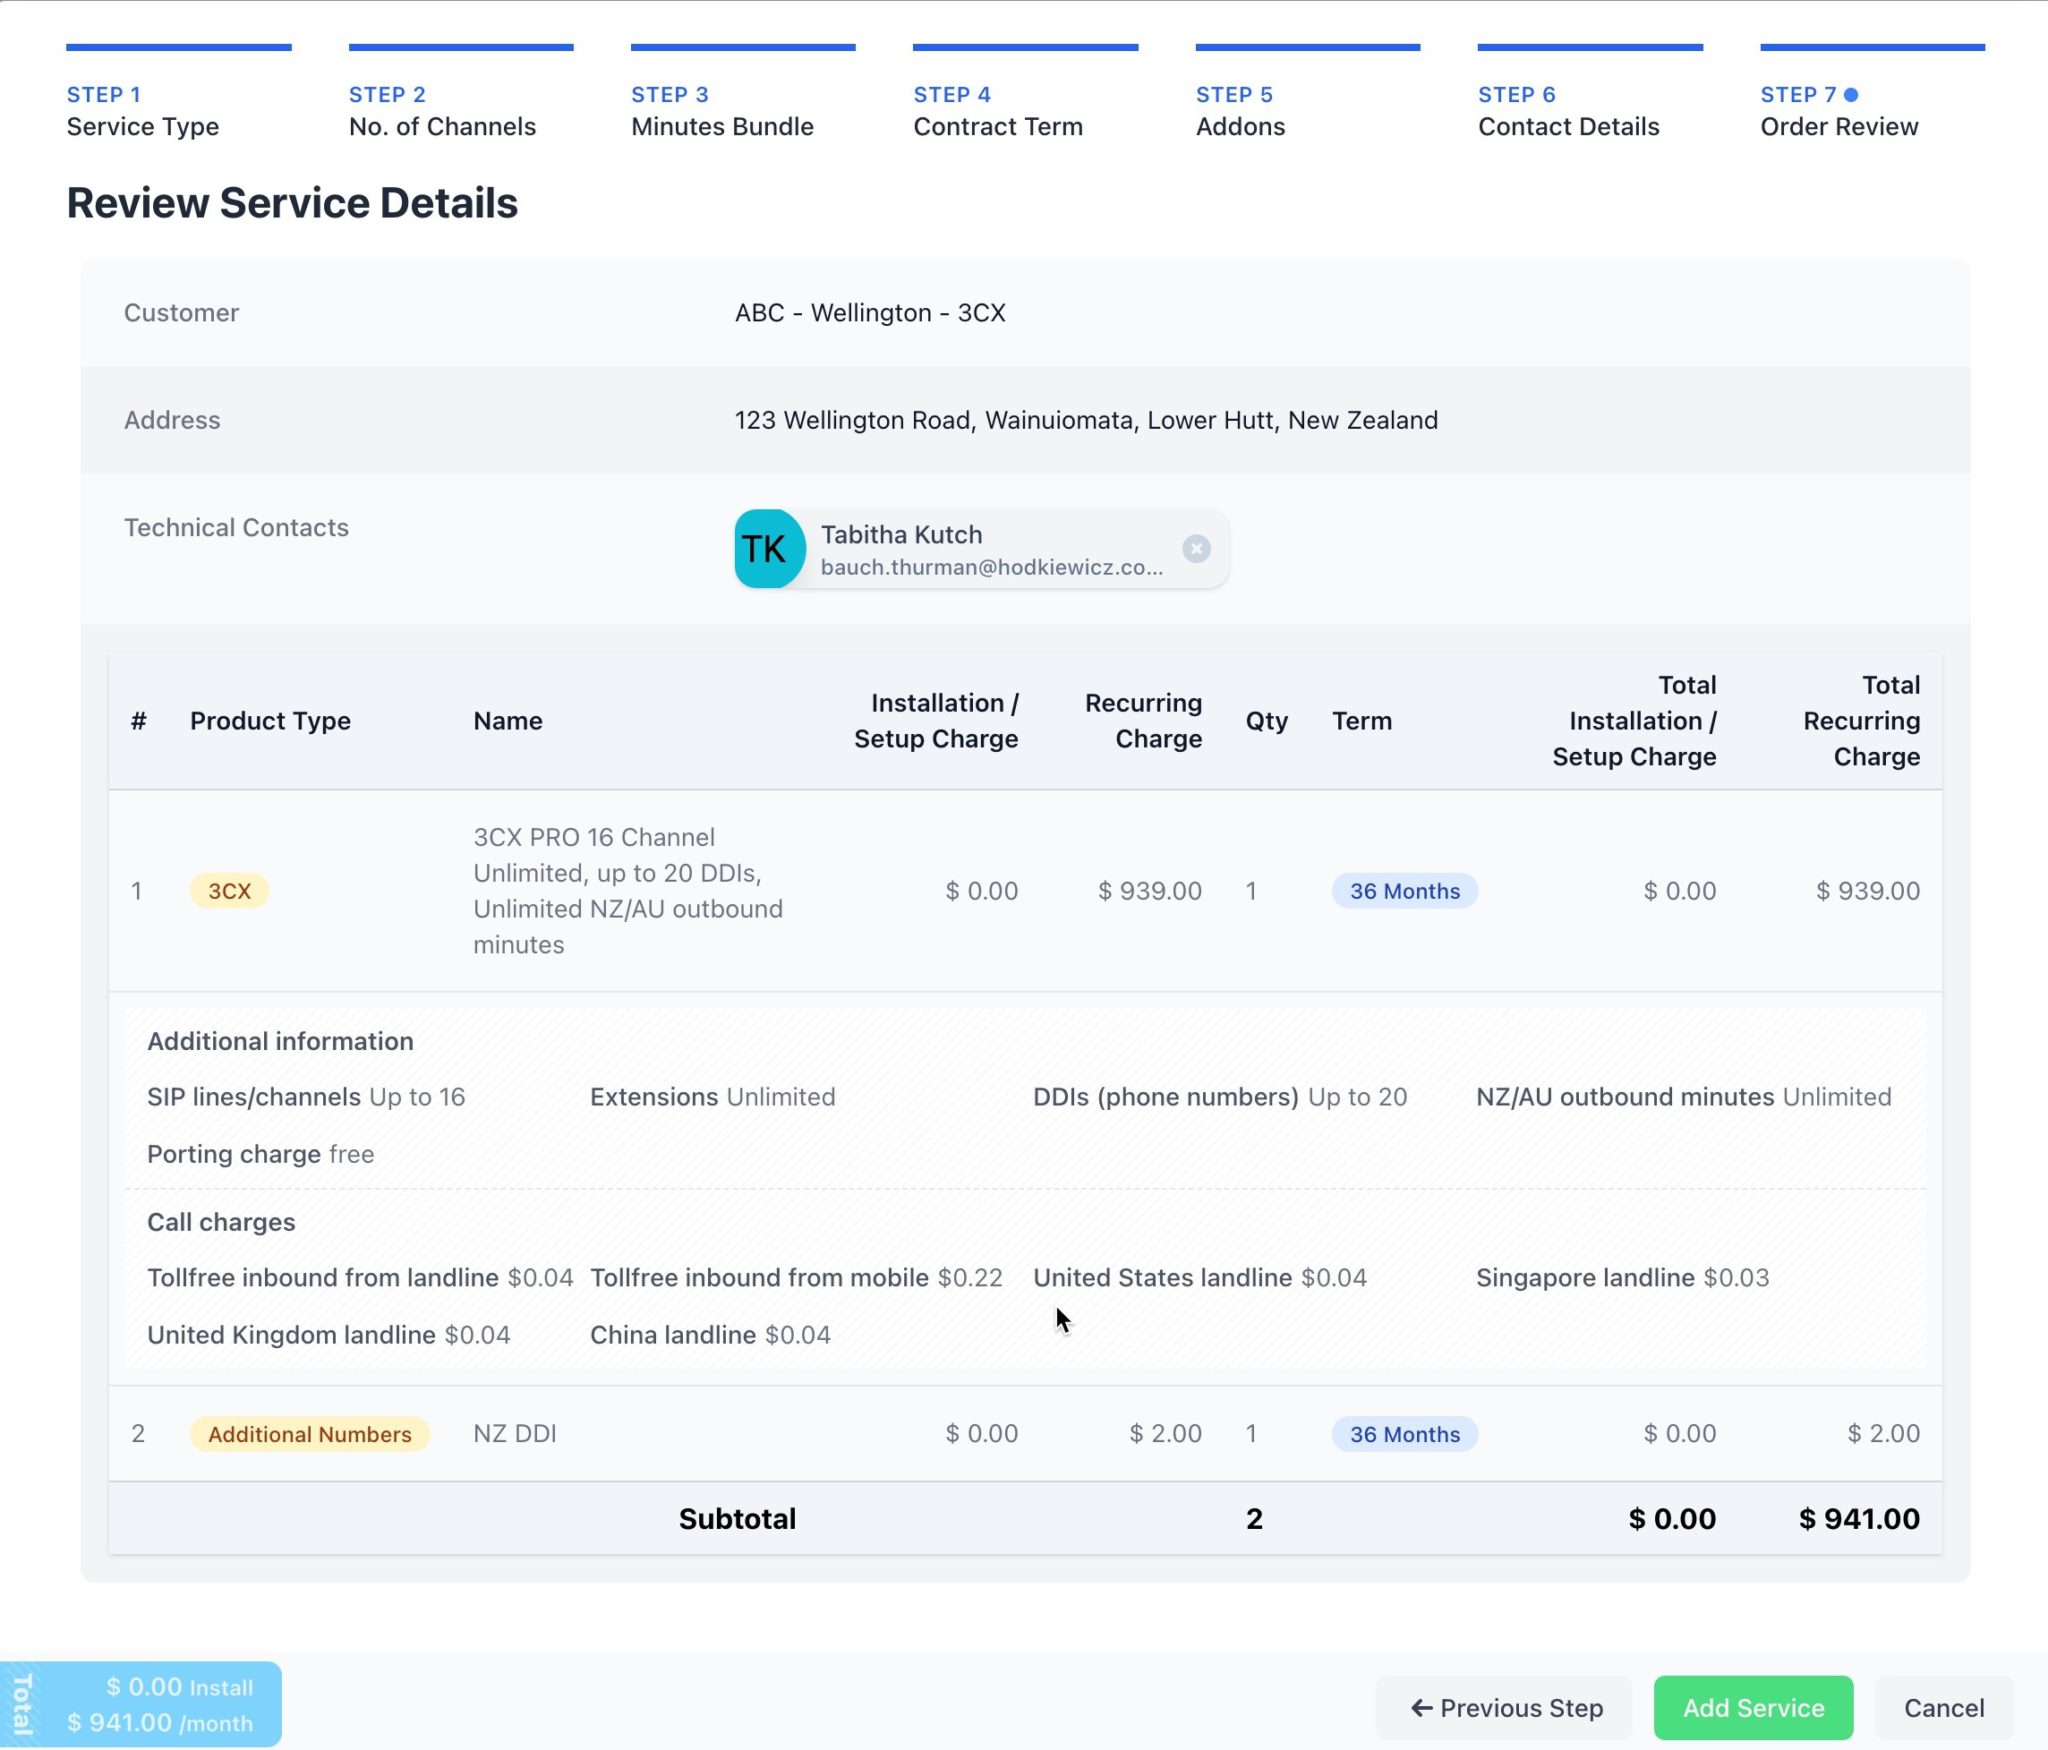This screenshot has height=1750, width=2048.
Task: Click the Installation / Setup Charge column header
Action: tap(936, 721)
